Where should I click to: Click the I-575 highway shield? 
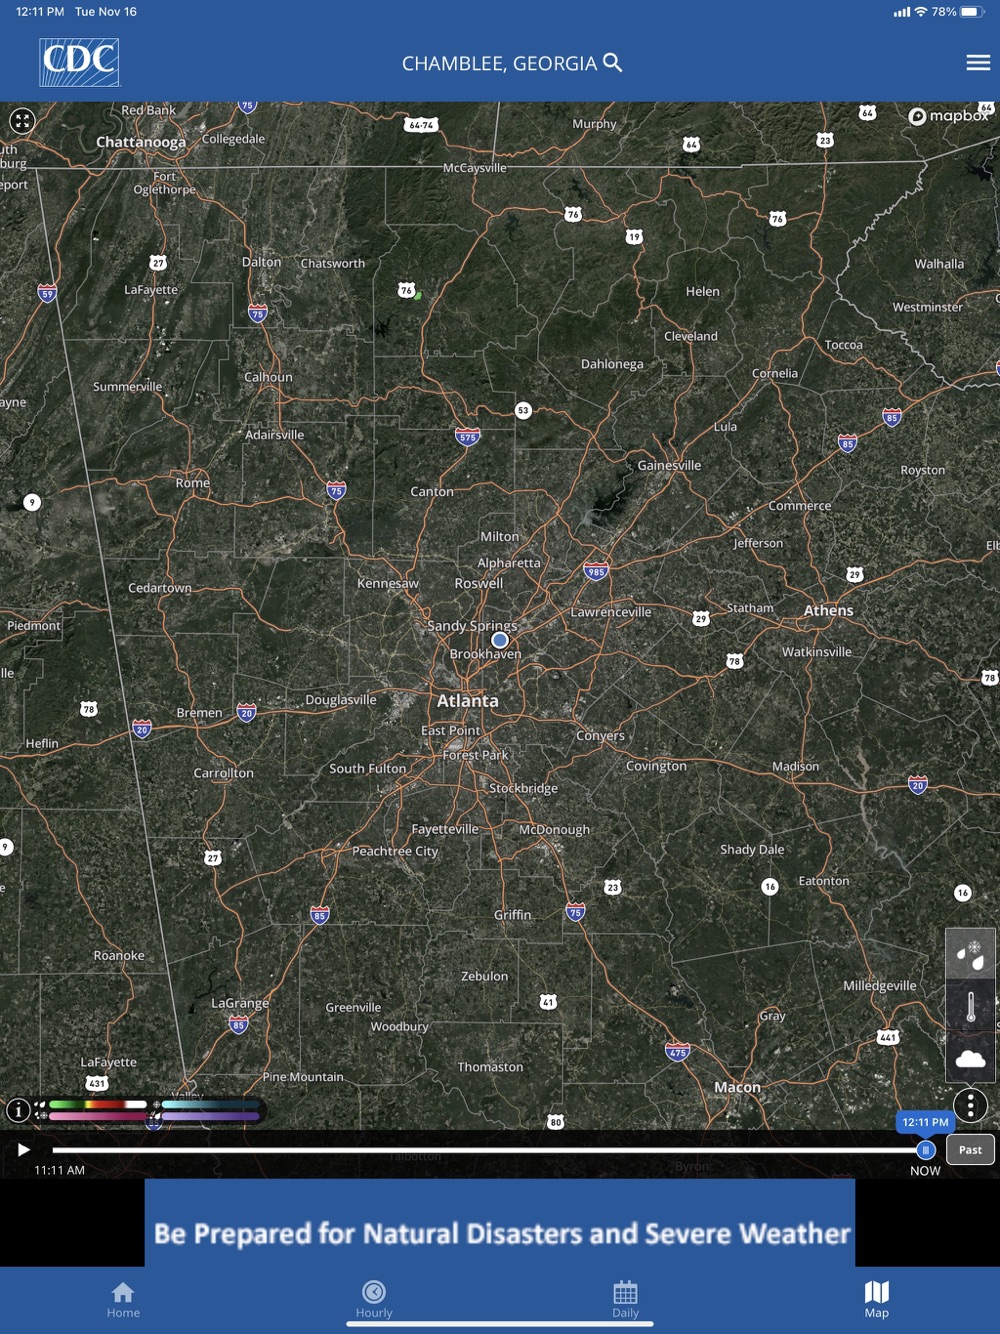coord(467,436)
